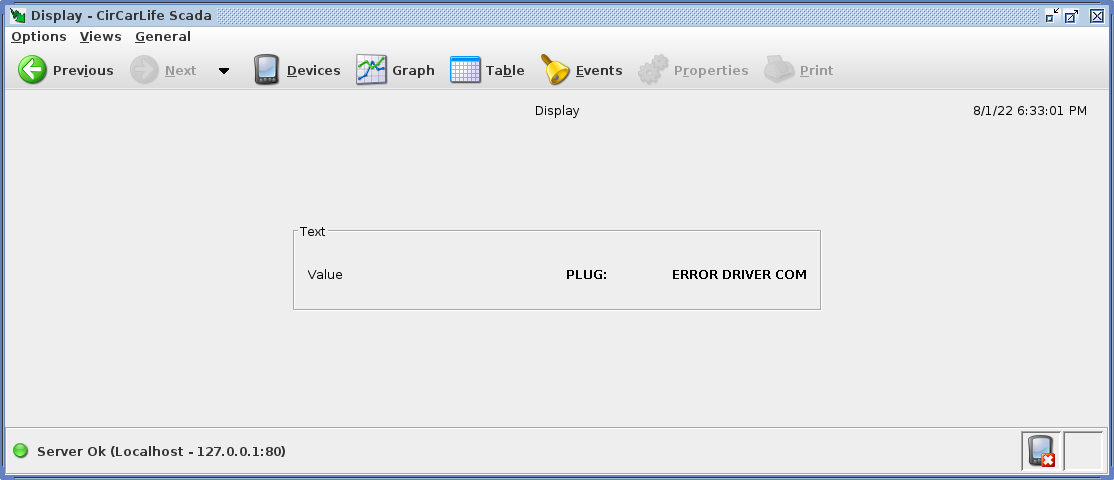Screen dimensions: 1114x480
Task: Click the grayed-out Next button
Action: pos(164,70)
